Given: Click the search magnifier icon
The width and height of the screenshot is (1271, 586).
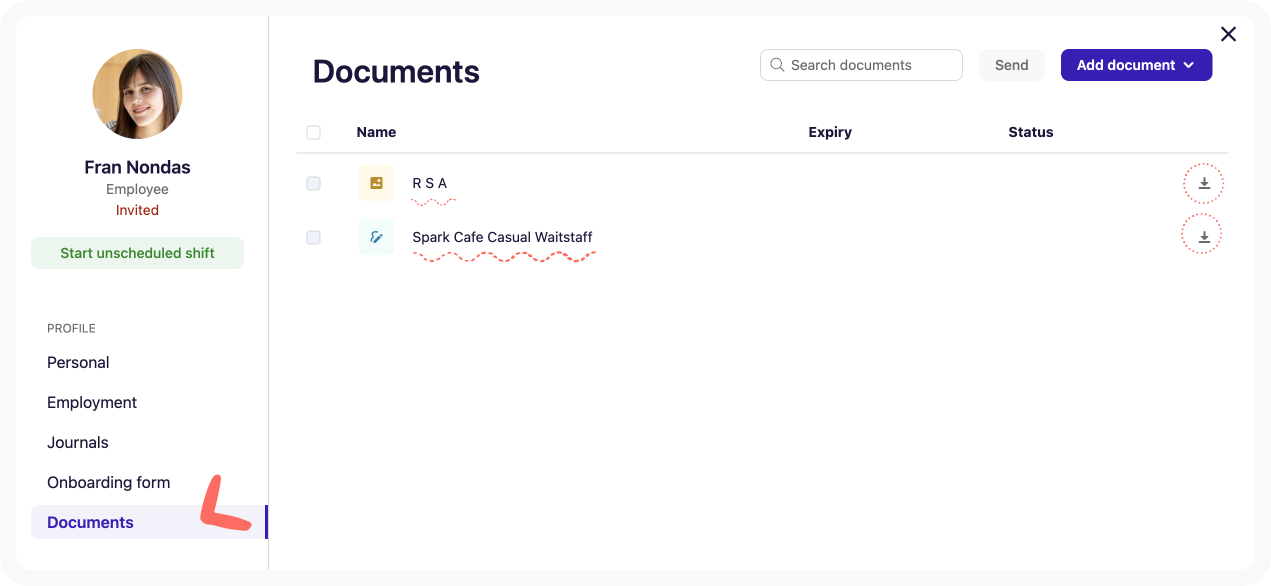Looking at the screenshot, I should (x=777, y=65).
